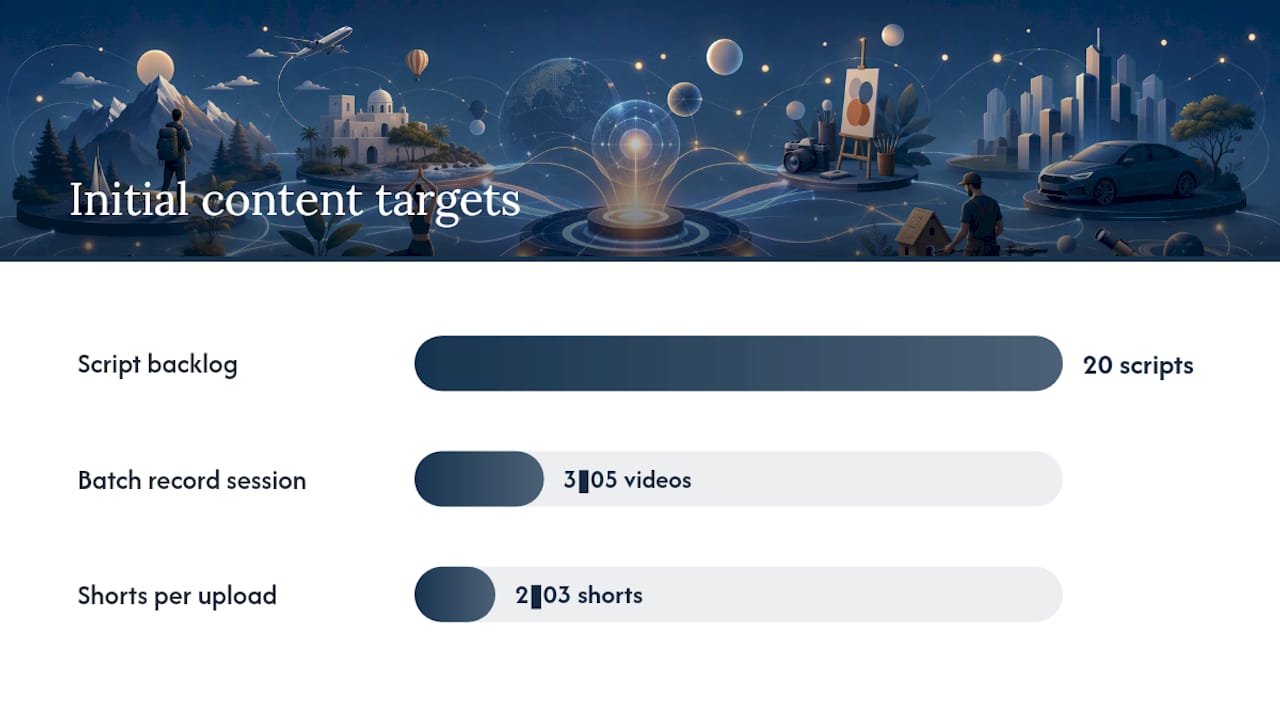Image resolution: width=1280 pixels, height=720 pixels.
Task: Select the header banner illustration
Action: tap(640, 130)
